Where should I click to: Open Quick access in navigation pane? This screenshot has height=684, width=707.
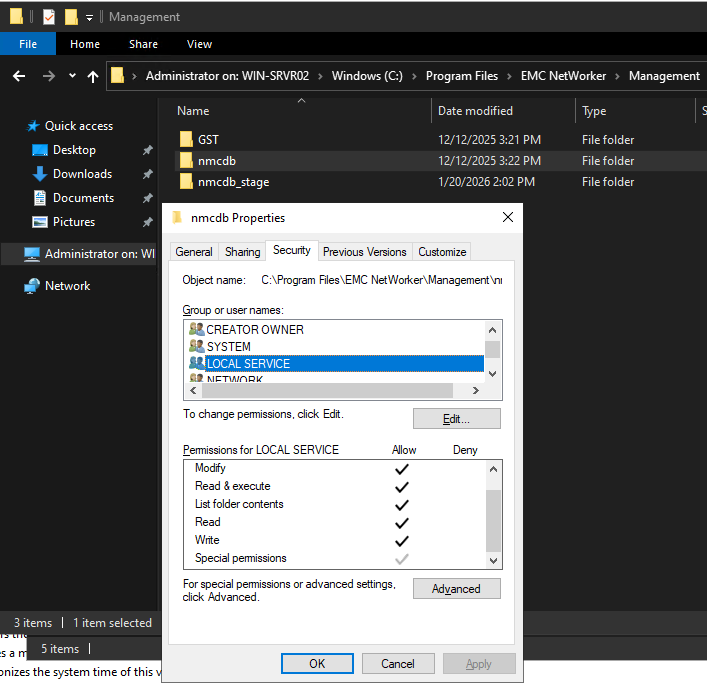(78, 126)
